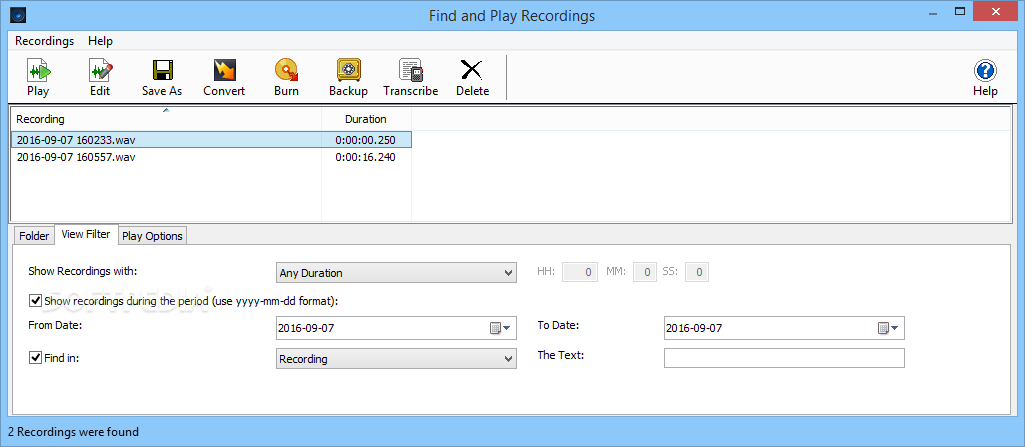The height and width of the screenshot is (447, 1025).
Task: Toggle Show recordings during the period checkbox
Action: (x=35, y=301)
